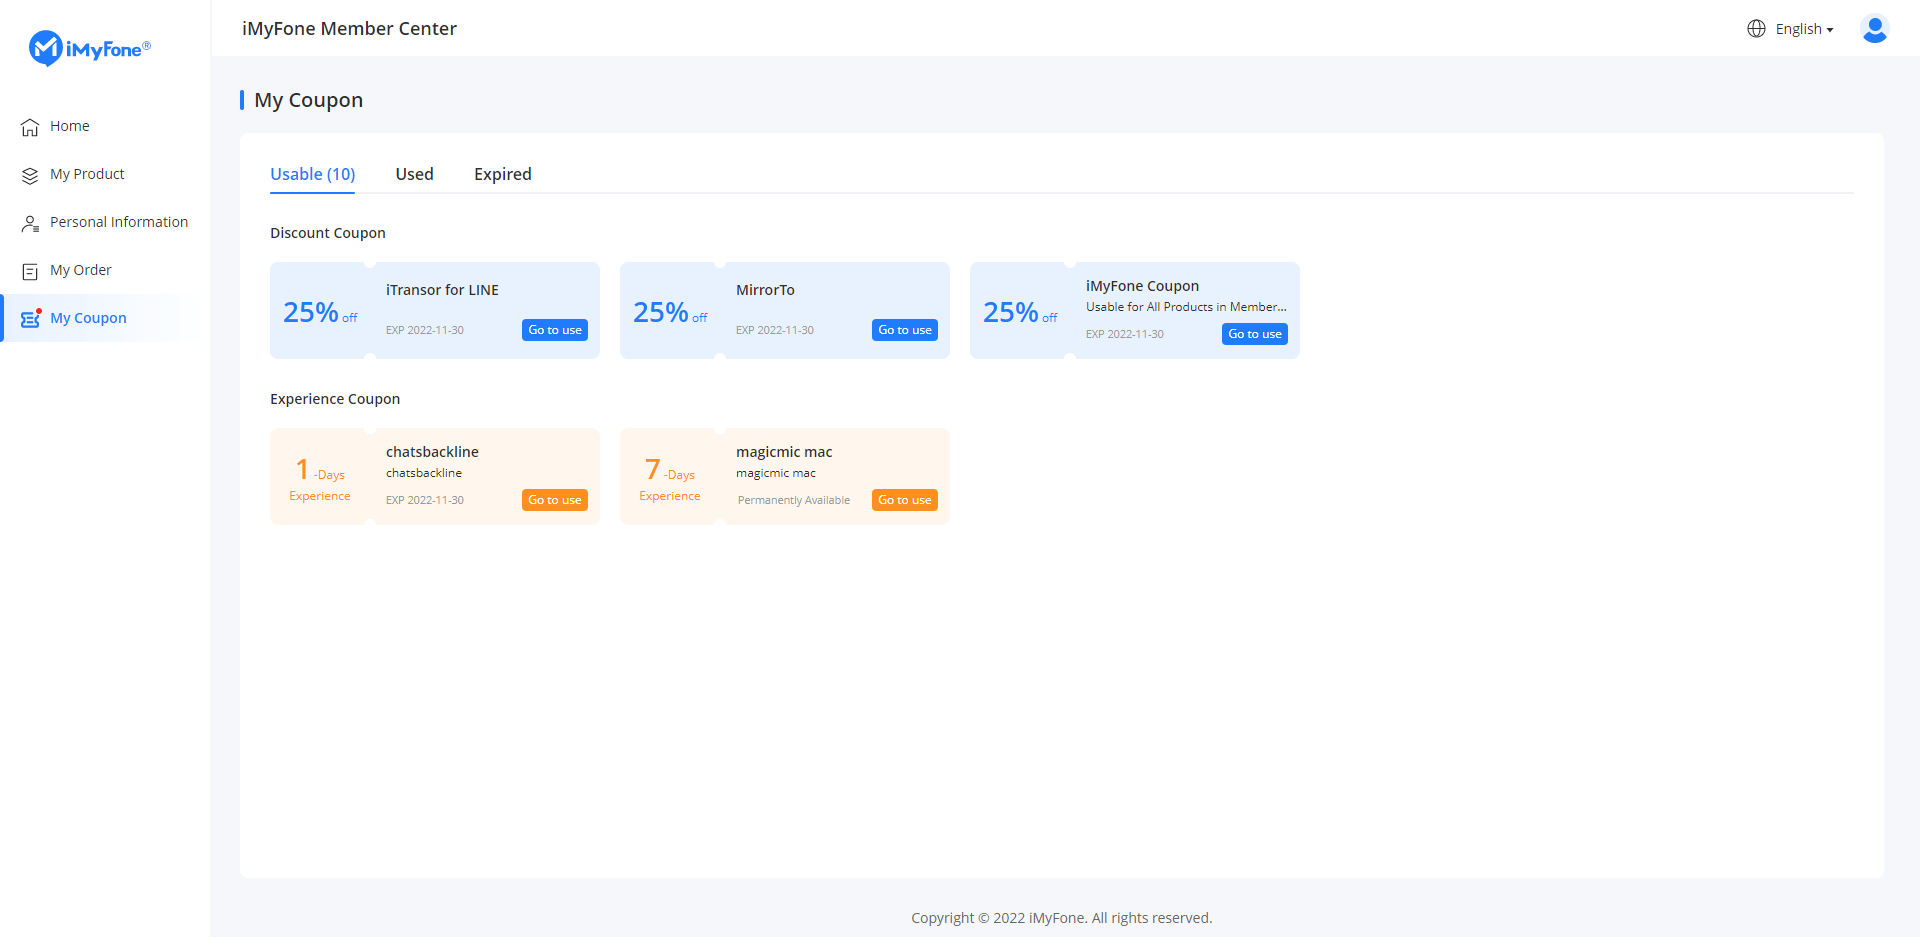Click 25% off on MirrorTo coupon
The image size is (1920, 937).
click(x=670, y=312)
